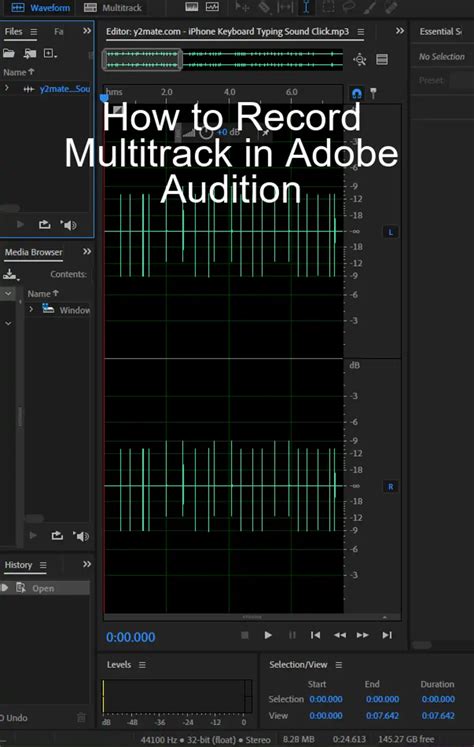This screenshot has height=747, width=474.
Task: Open Files panel menu
Action: 33,32
